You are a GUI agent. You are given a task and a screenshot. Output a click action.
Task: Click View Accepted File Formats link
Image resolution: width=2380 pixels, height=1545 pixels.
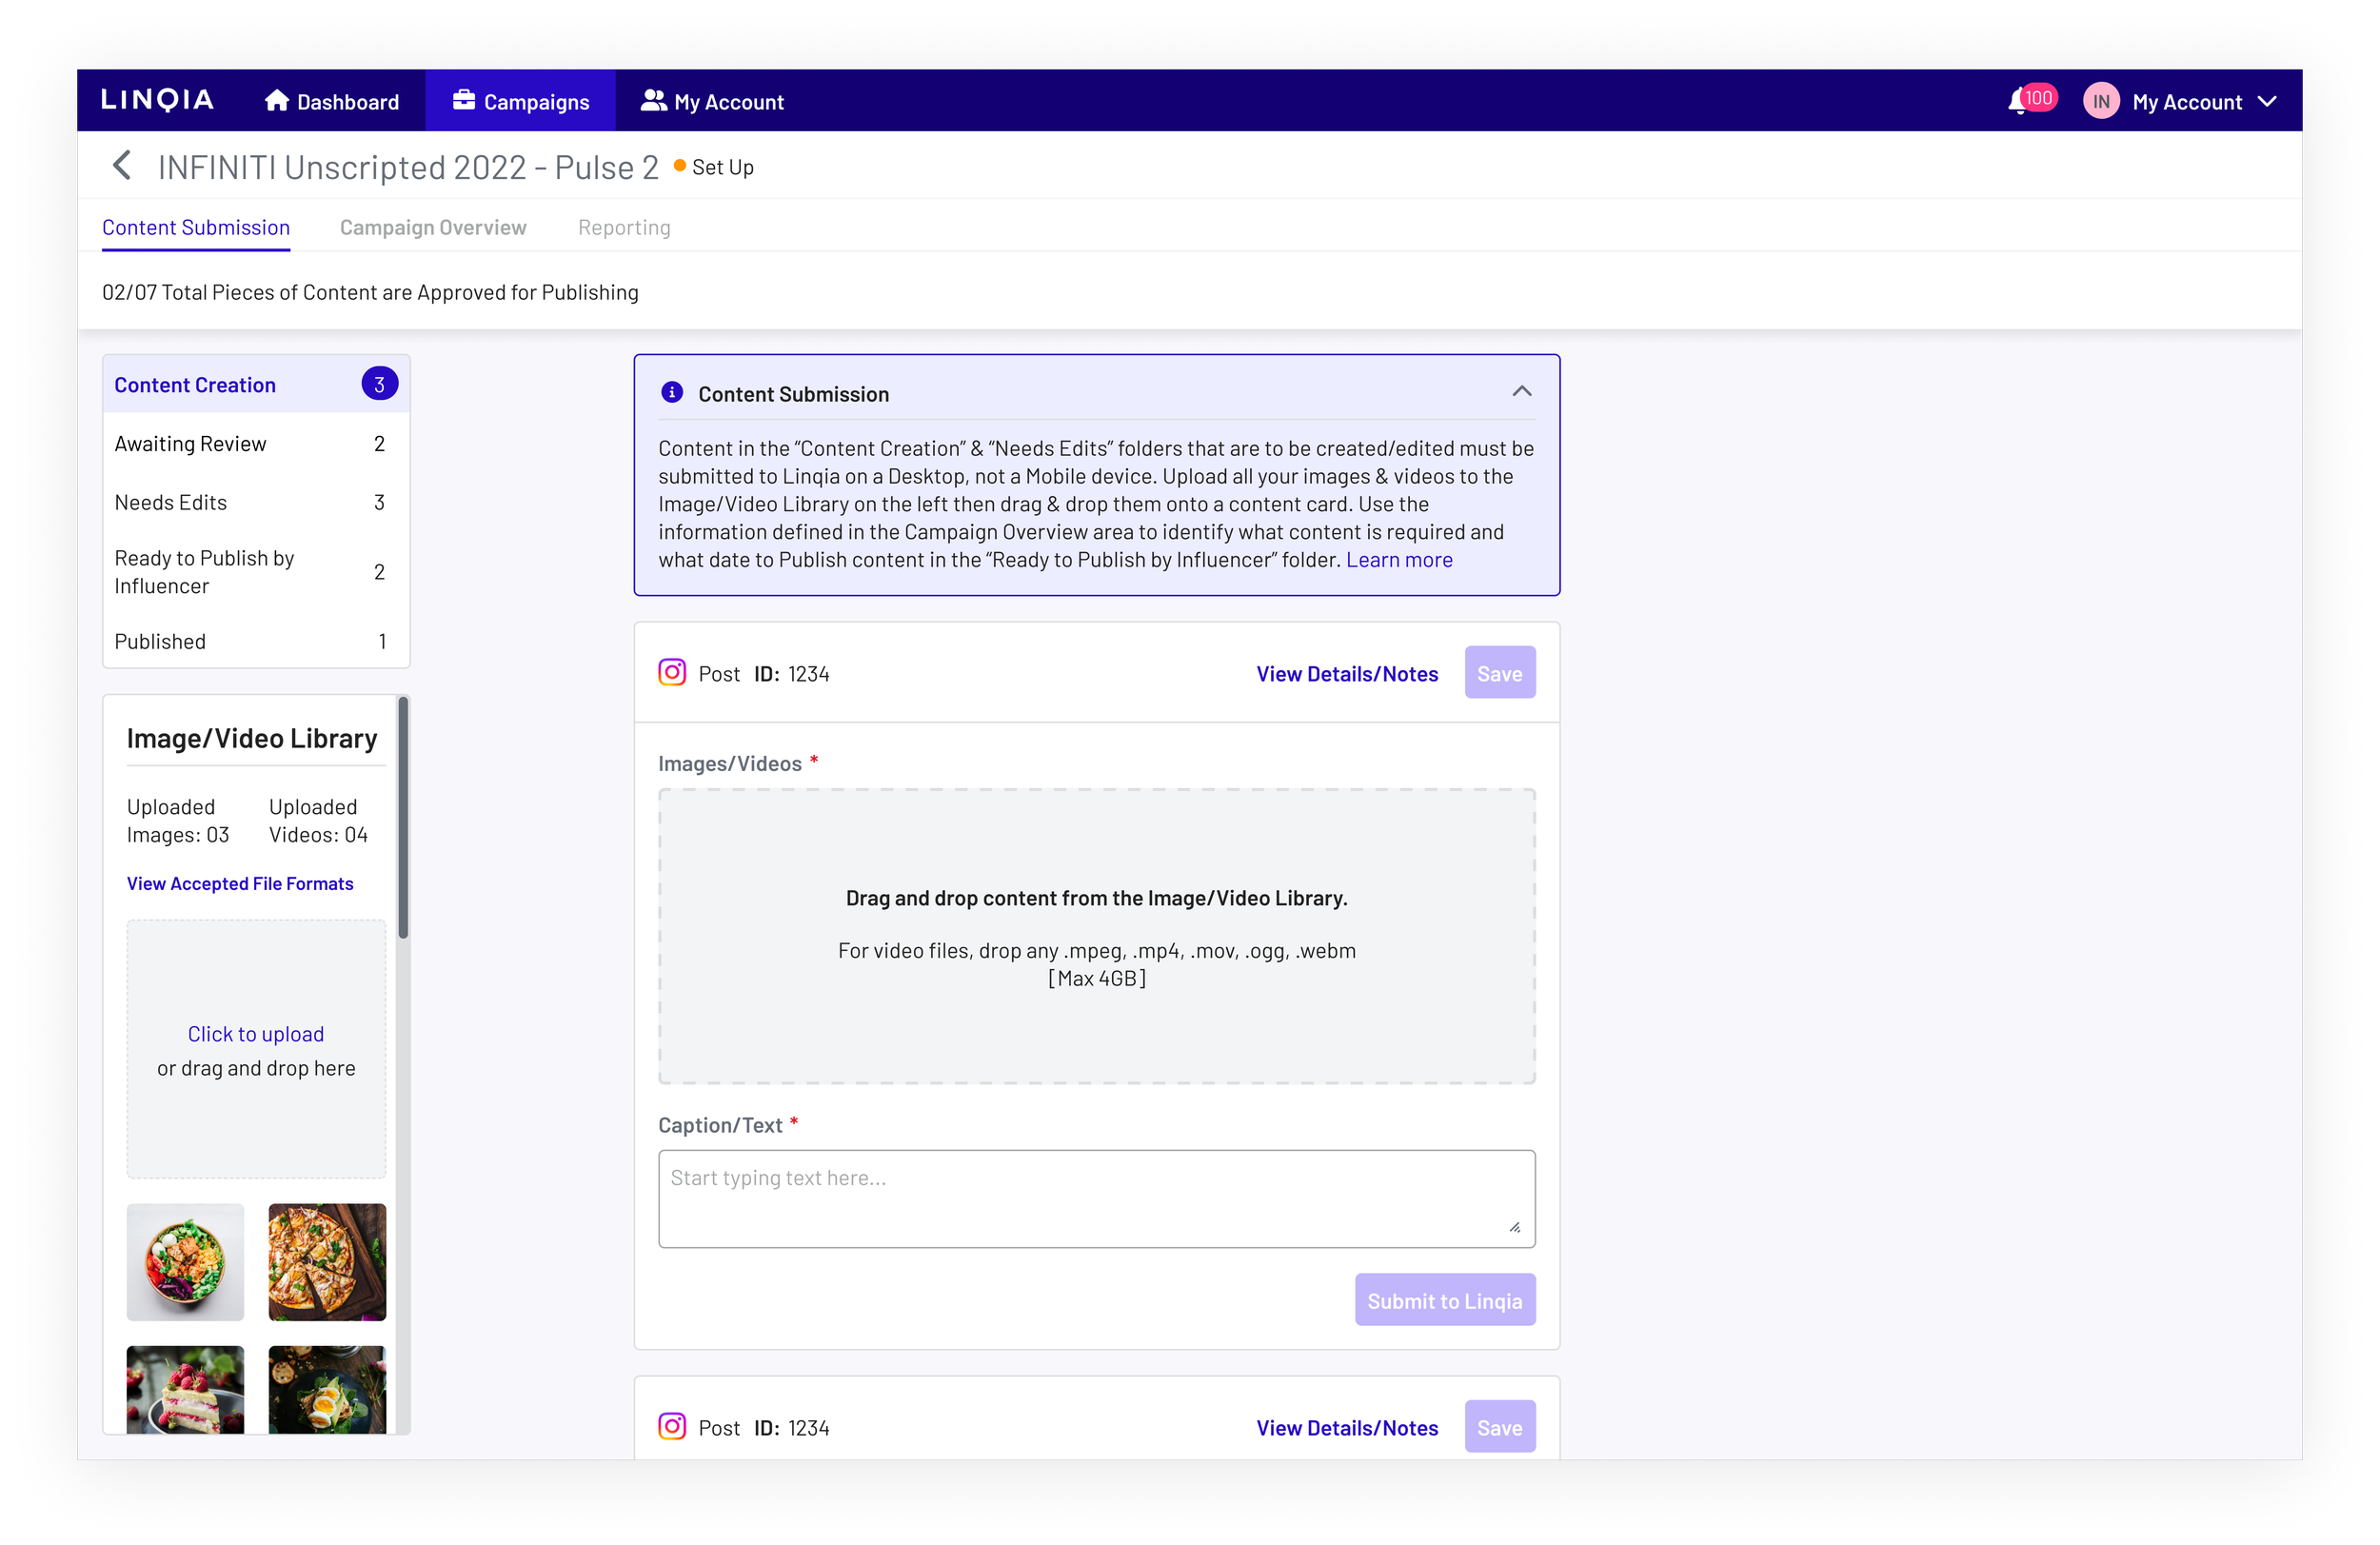(x=240, y=883)
